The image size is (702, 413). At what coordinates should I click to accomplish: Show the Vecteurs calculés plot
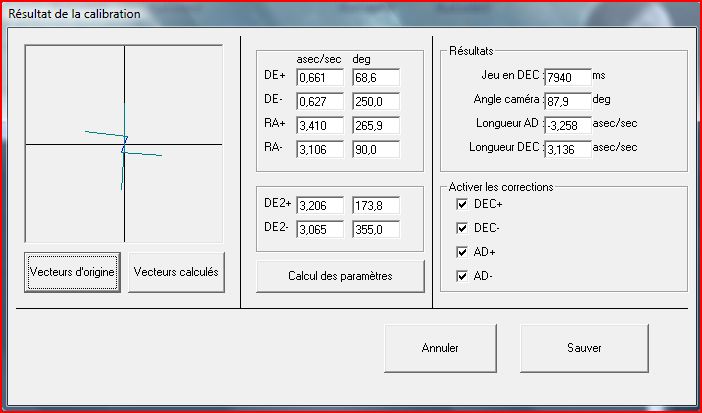pos(176,272)
